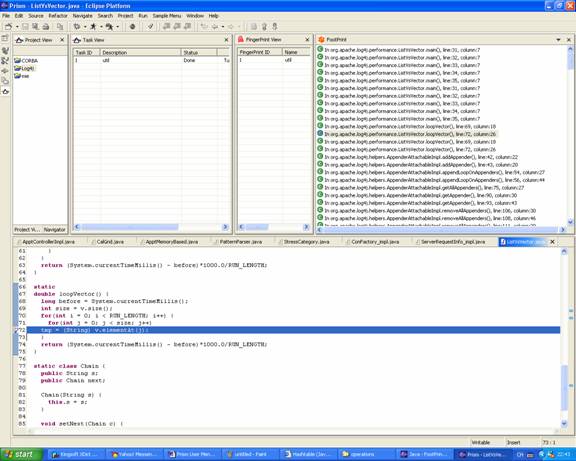Switch to the operations folder taskbar button
This screenshot has width=576, height=461.
[x=366, y=454]
